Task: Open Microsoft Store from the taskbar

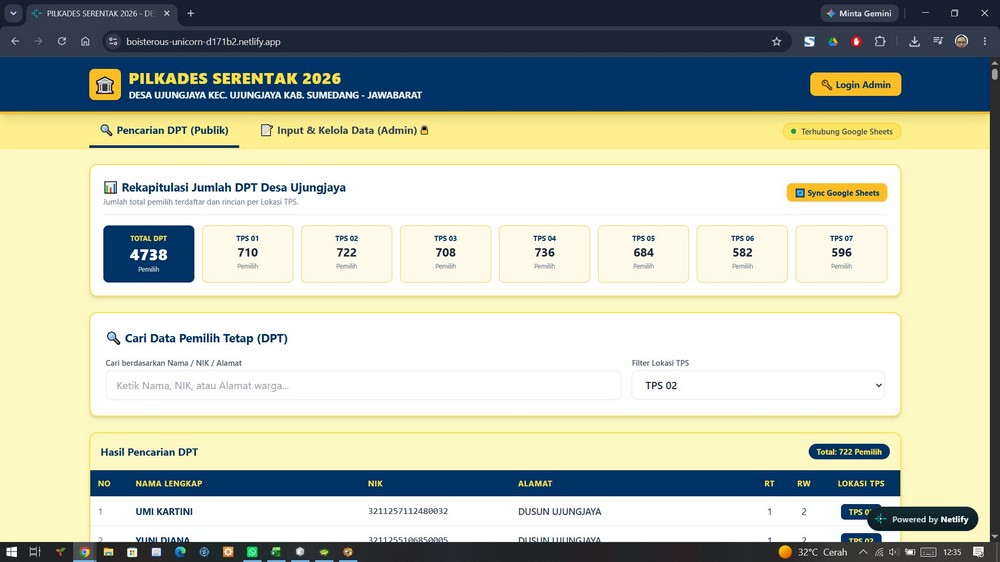Action: pos(132,552)
